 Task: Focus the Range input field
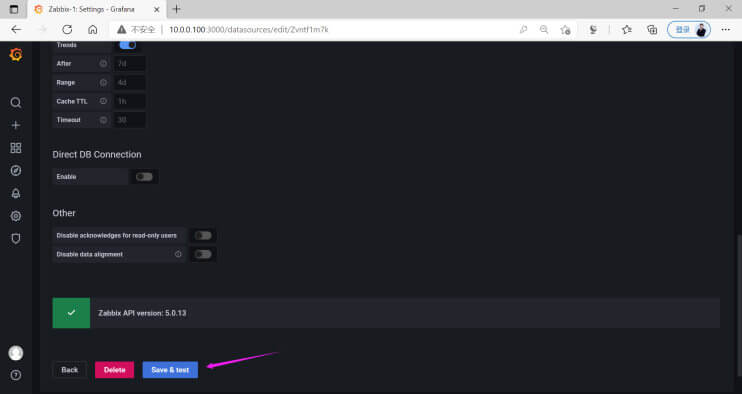point(129,82)
